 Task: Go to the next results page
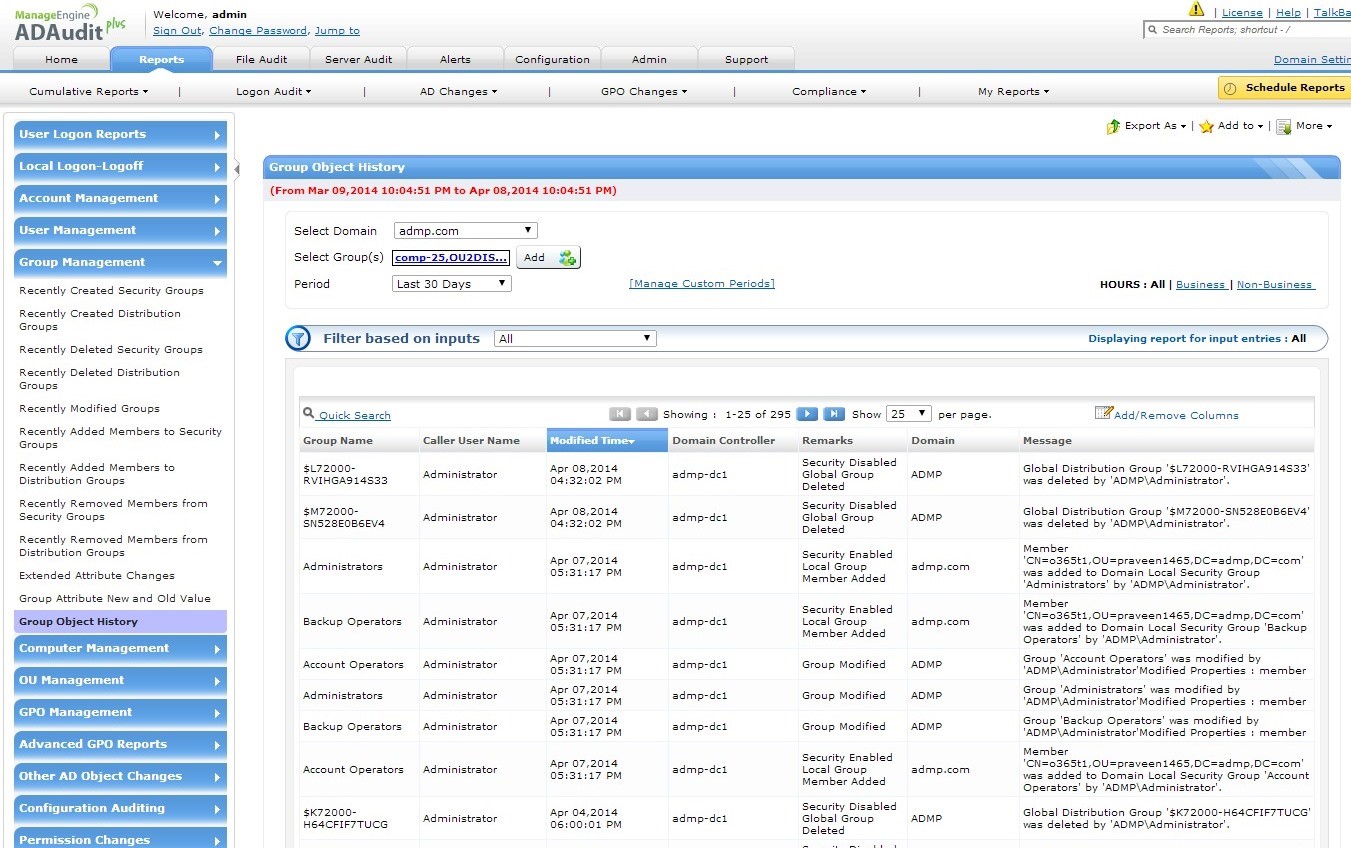[807, 414]
